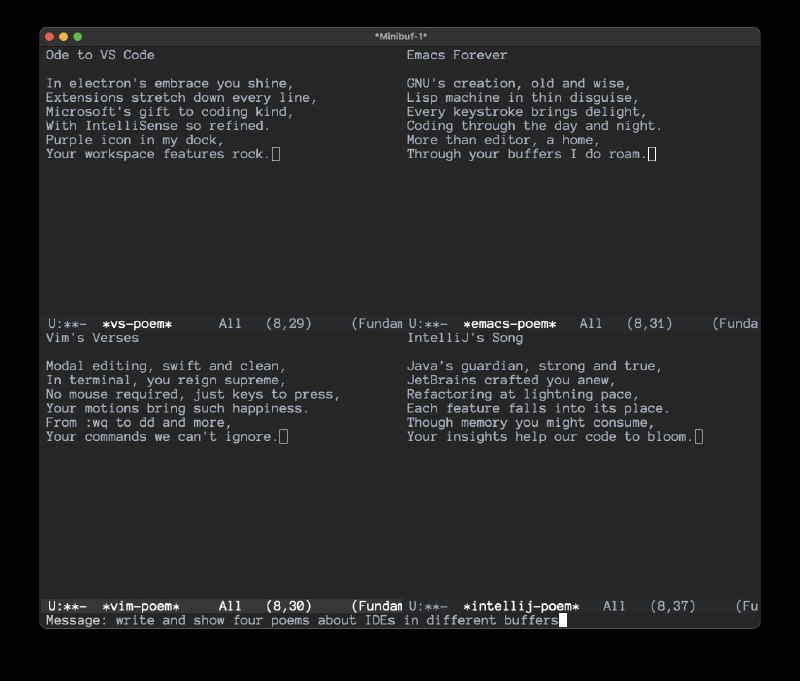Click the red close window button
The height and width of the screenshot is (681, 800).
point(50,37)
